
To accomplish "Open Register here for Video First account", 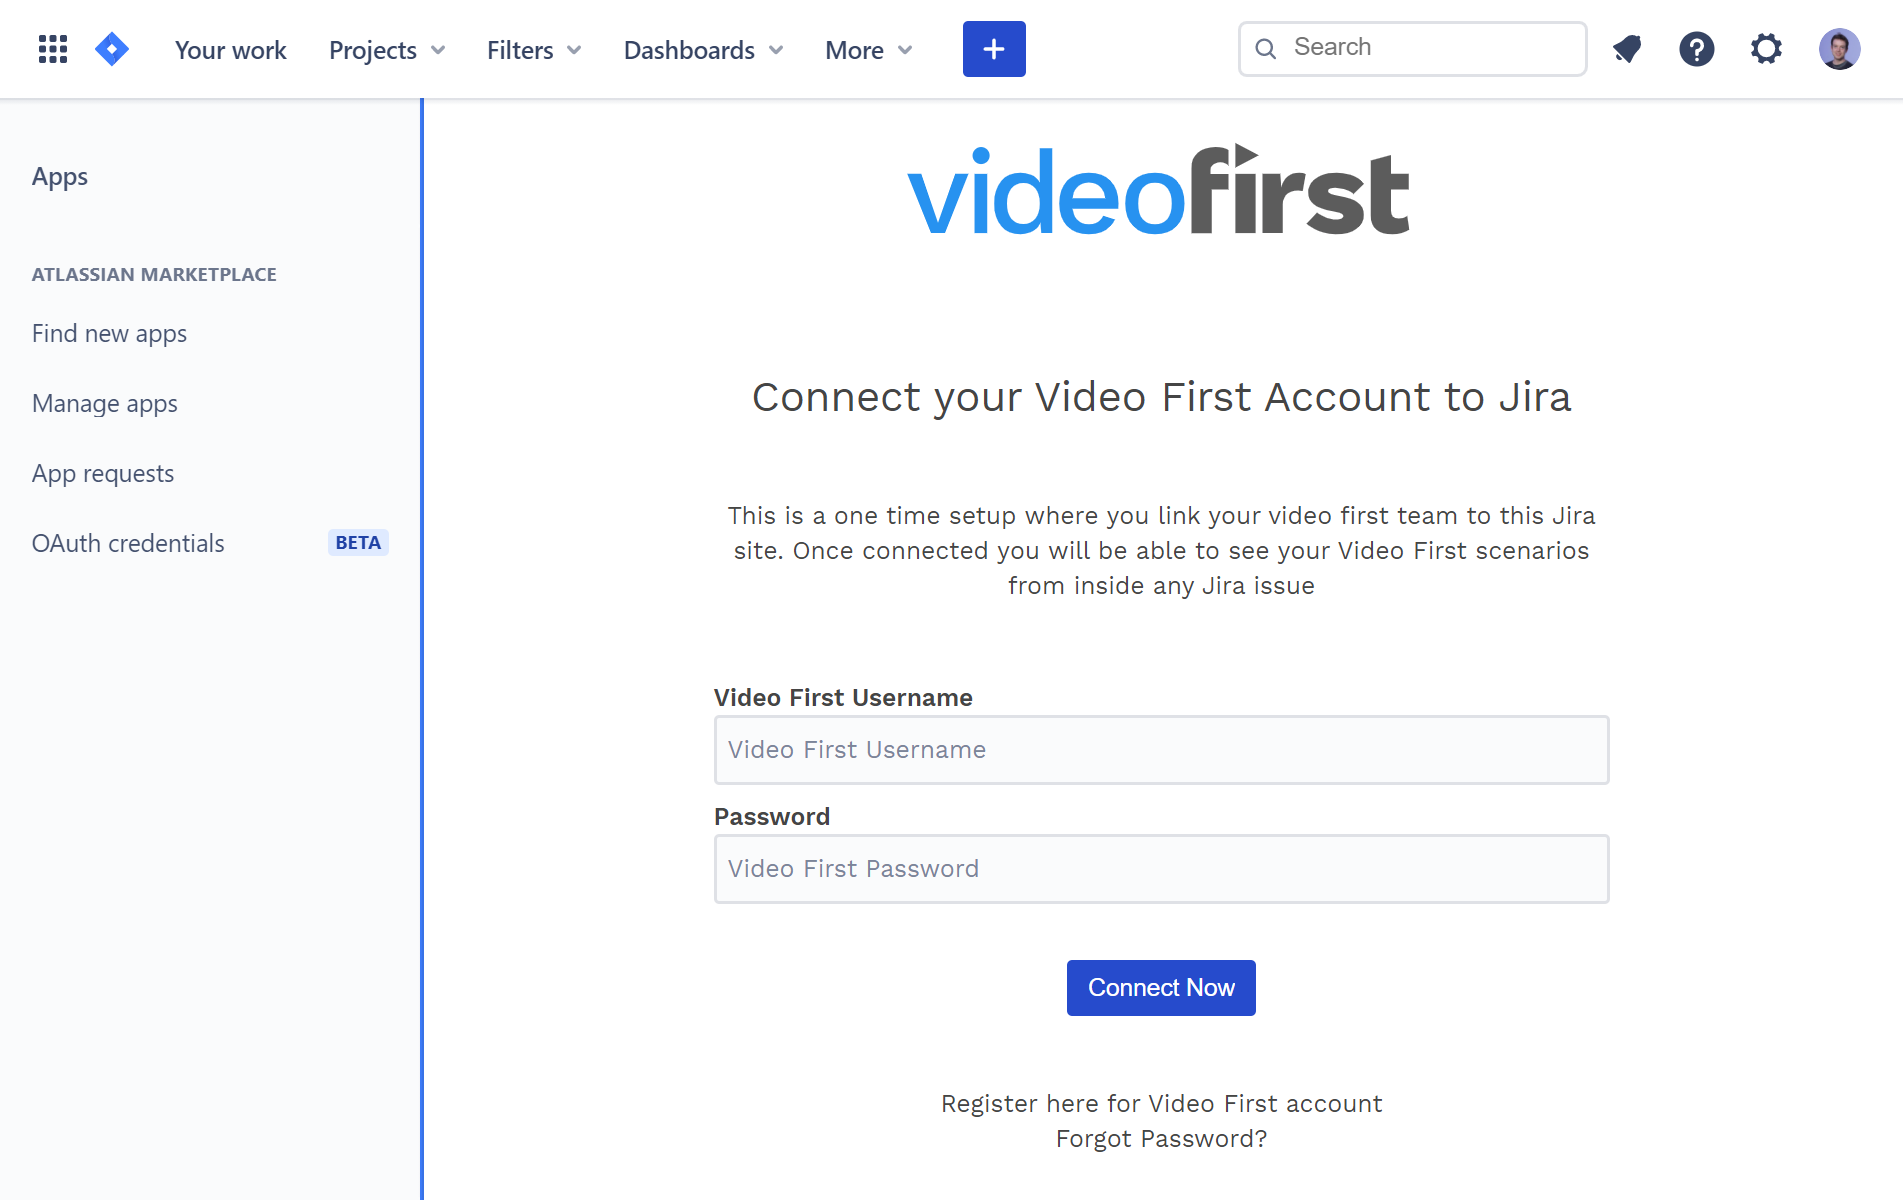I will tap(1161, 1103).
